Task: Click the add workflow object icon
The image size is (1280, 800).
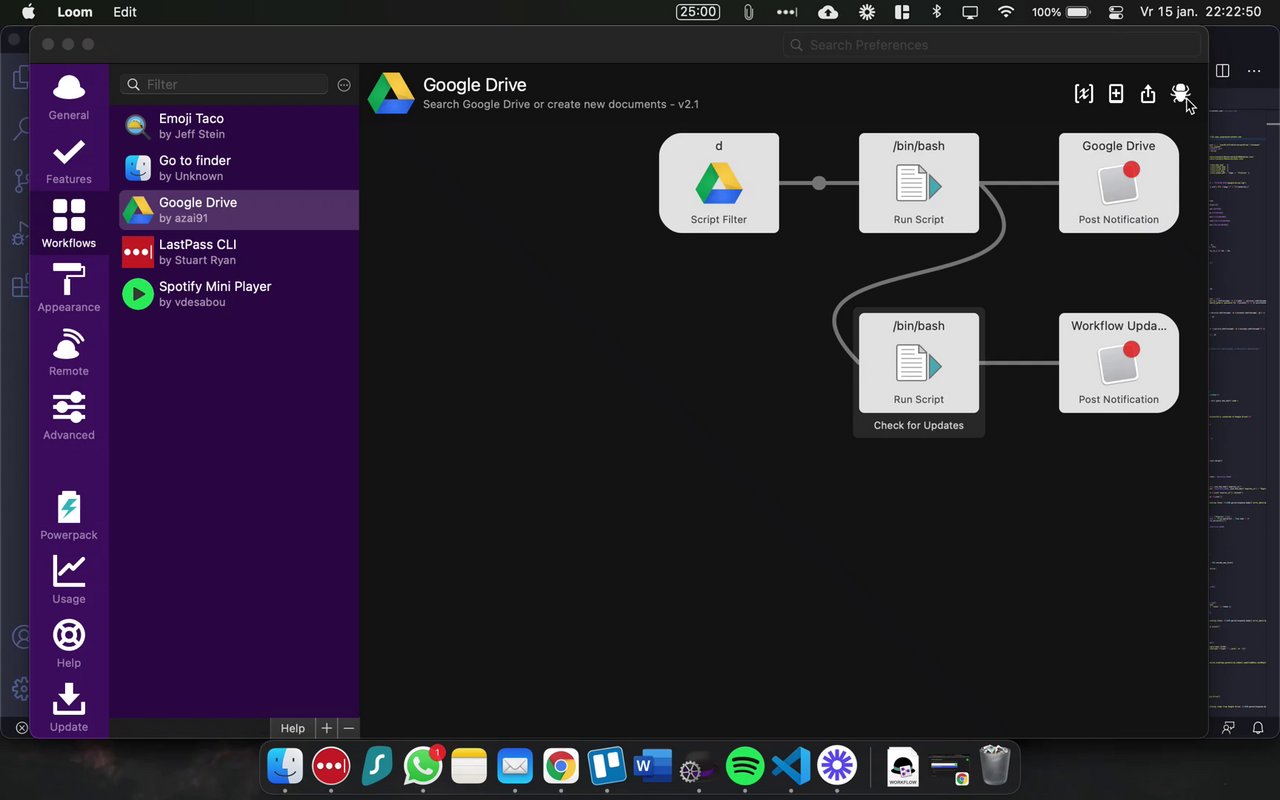Action: pyautogui.click(x=1116, y=94)
